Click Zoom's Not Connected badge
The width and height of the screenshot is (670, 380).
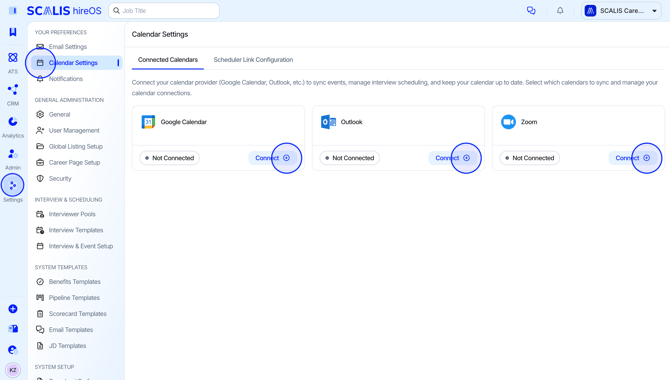point(529,158)
